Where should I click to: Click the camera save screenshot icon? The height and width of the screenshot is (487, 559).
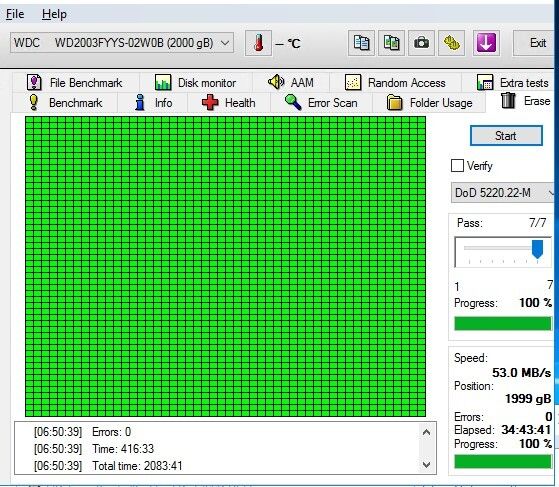pyautogui.click(x=421, y=43)
